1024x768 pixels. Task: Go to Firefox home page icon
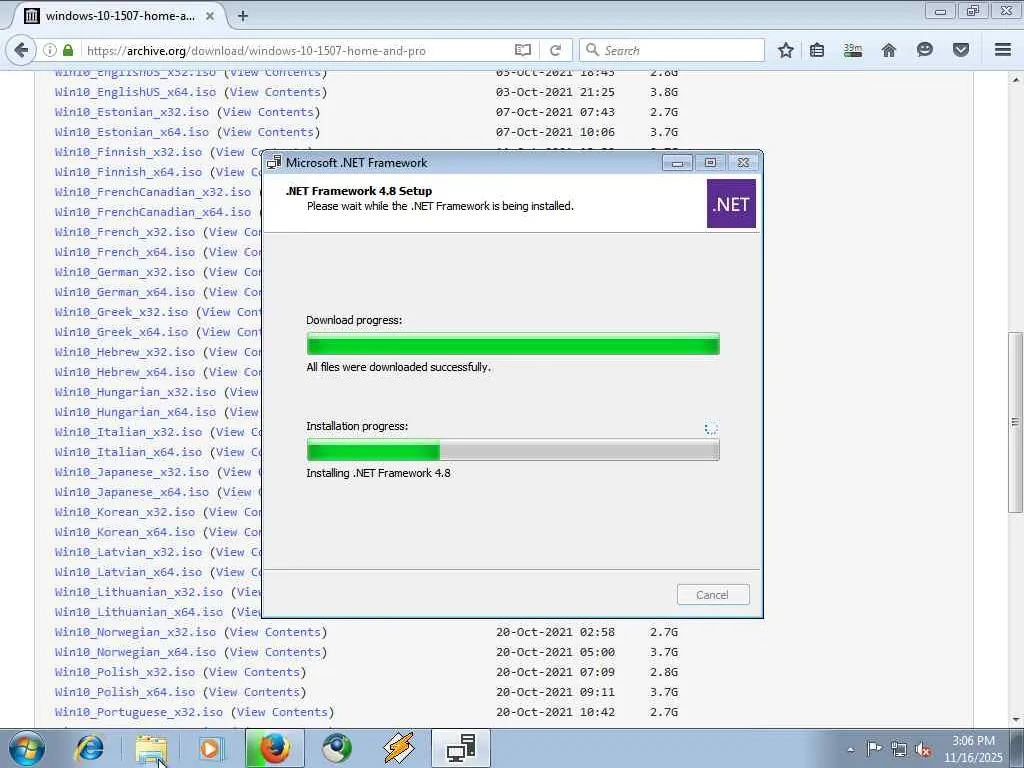[x=888, y=50]
